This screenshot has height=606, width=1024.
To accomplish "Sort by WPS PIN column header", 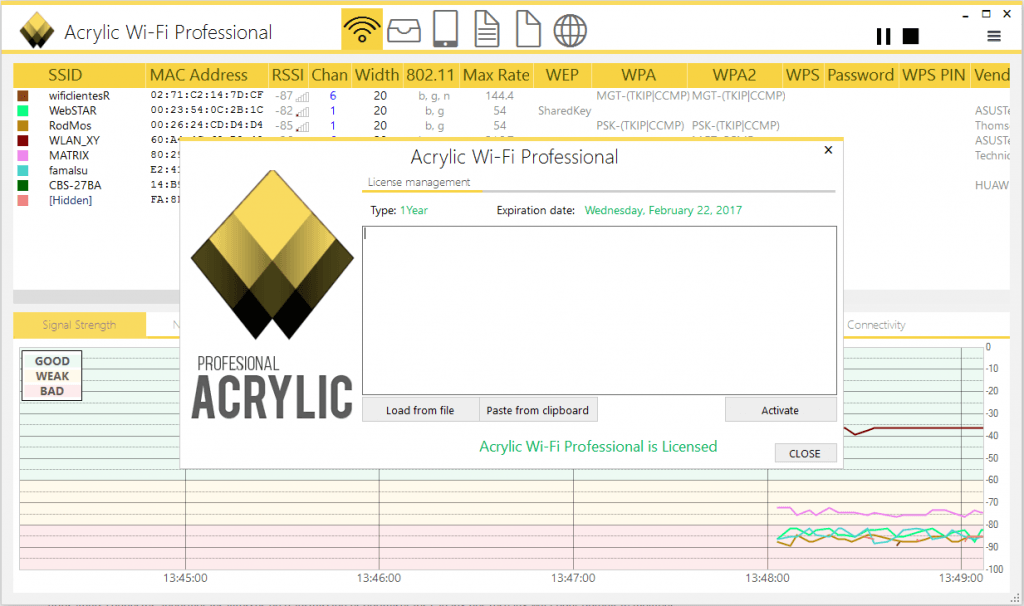I will 933,75.
